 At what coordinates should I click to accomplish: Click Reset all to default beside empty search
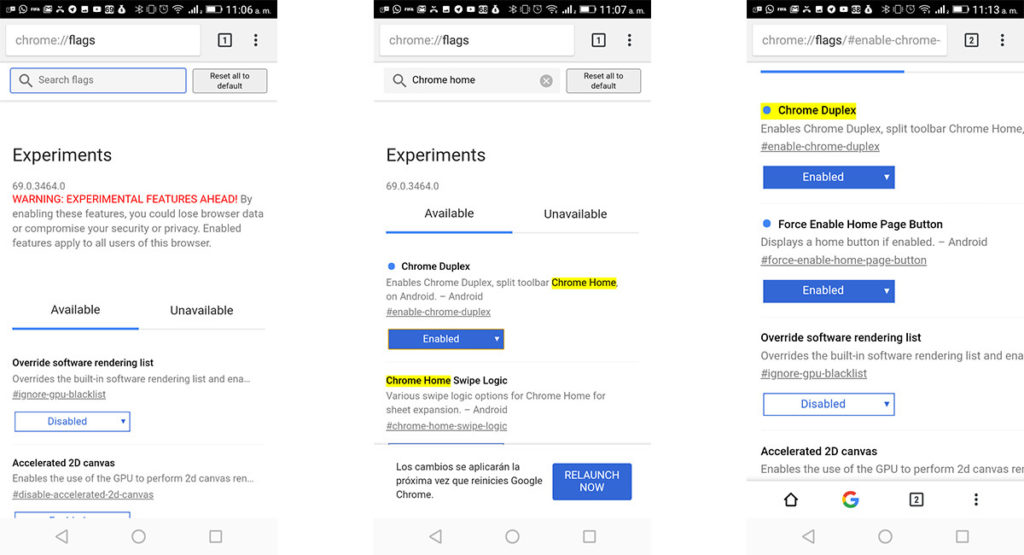coord(229,81)
